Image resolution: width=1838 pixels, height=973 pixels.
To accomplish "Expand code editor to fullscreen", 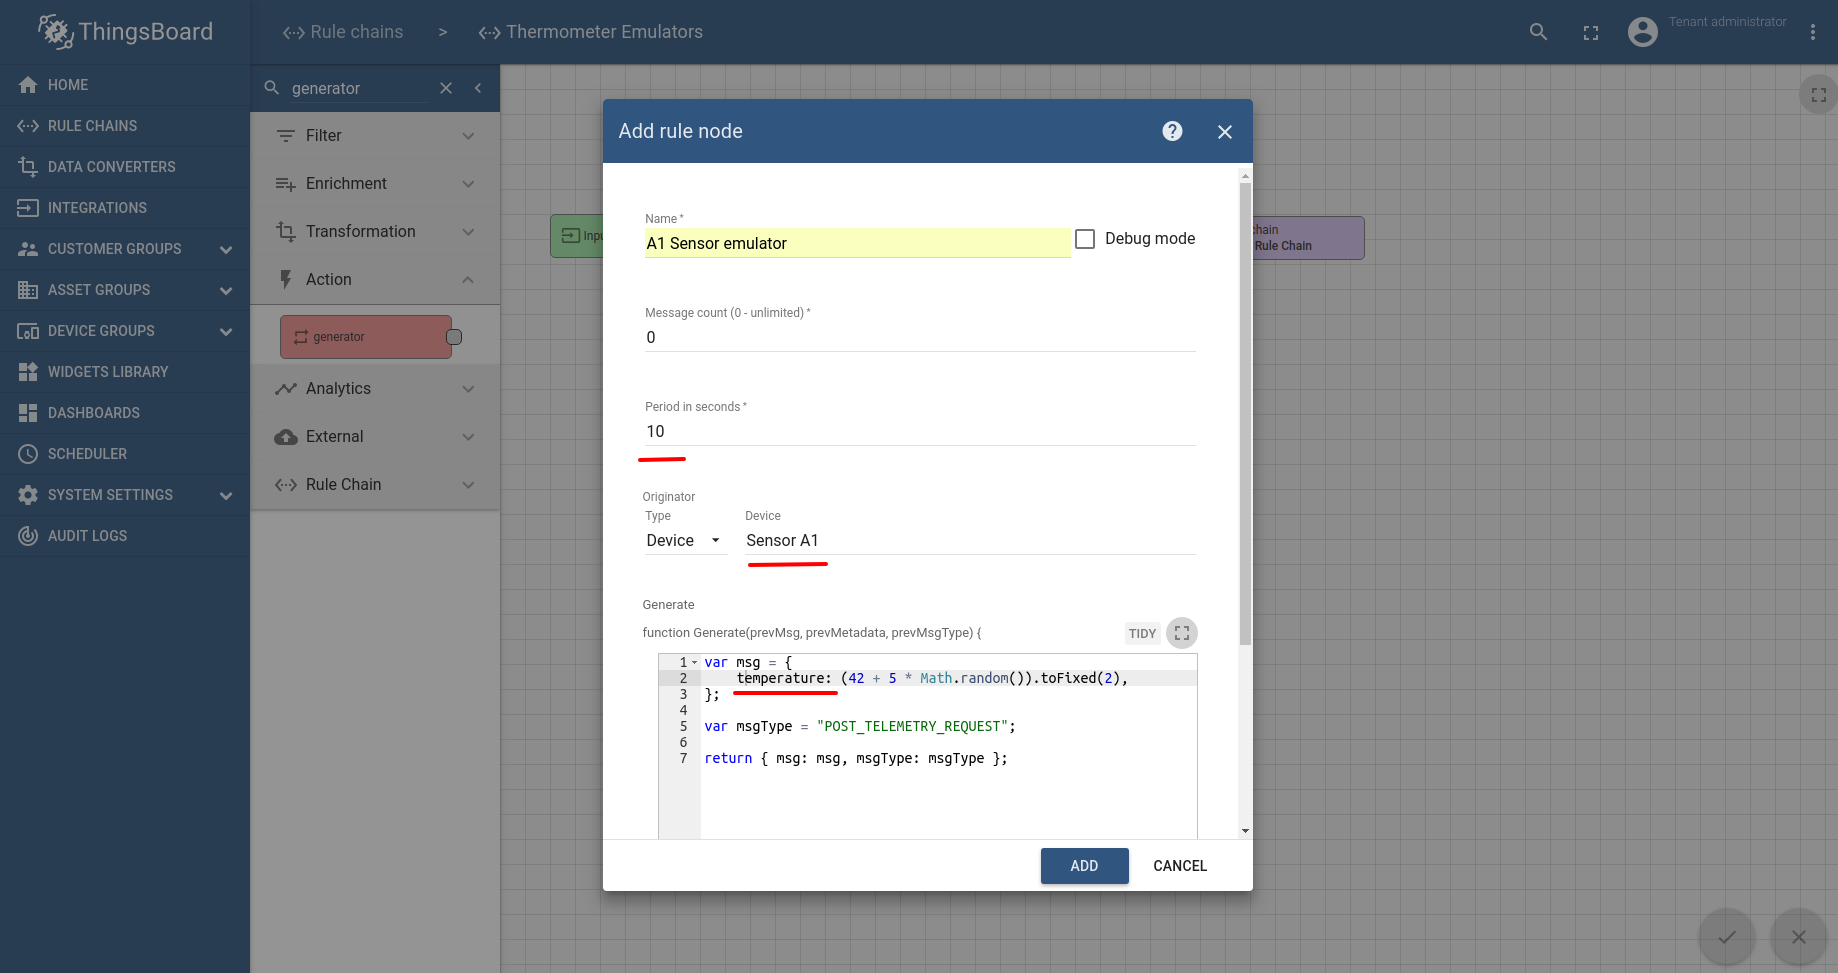I will pos(1182,633).
